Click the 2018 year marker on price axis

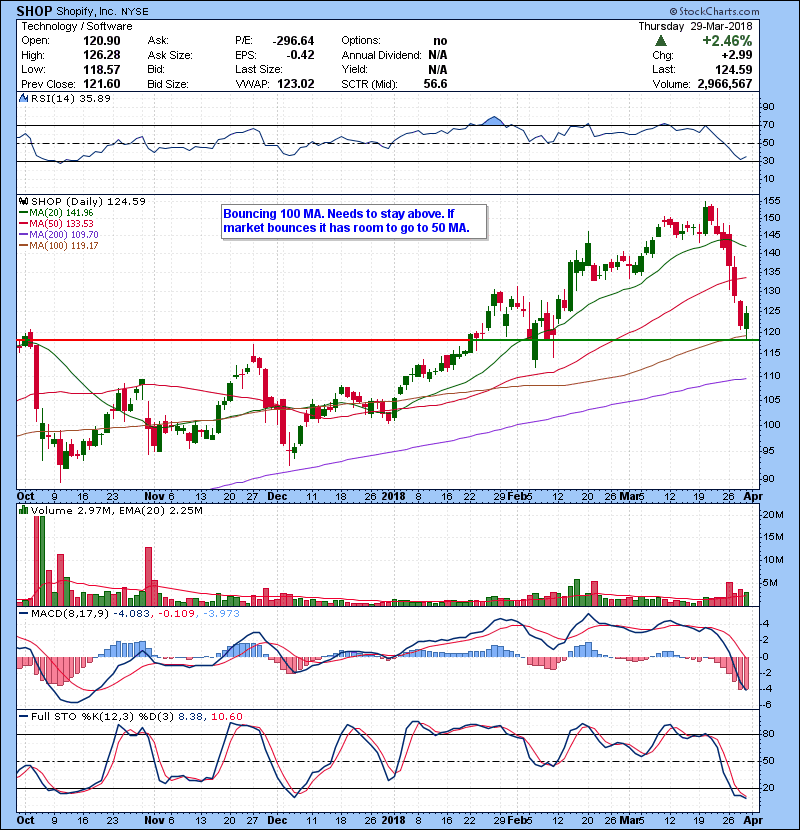tap(393, 496)
